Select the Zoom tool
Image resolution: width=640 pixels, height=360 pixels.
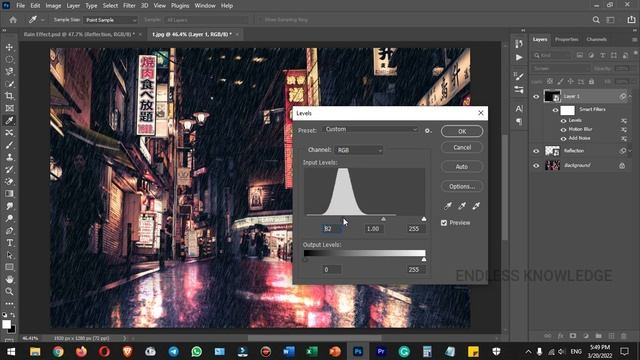[x=9, y=291]
